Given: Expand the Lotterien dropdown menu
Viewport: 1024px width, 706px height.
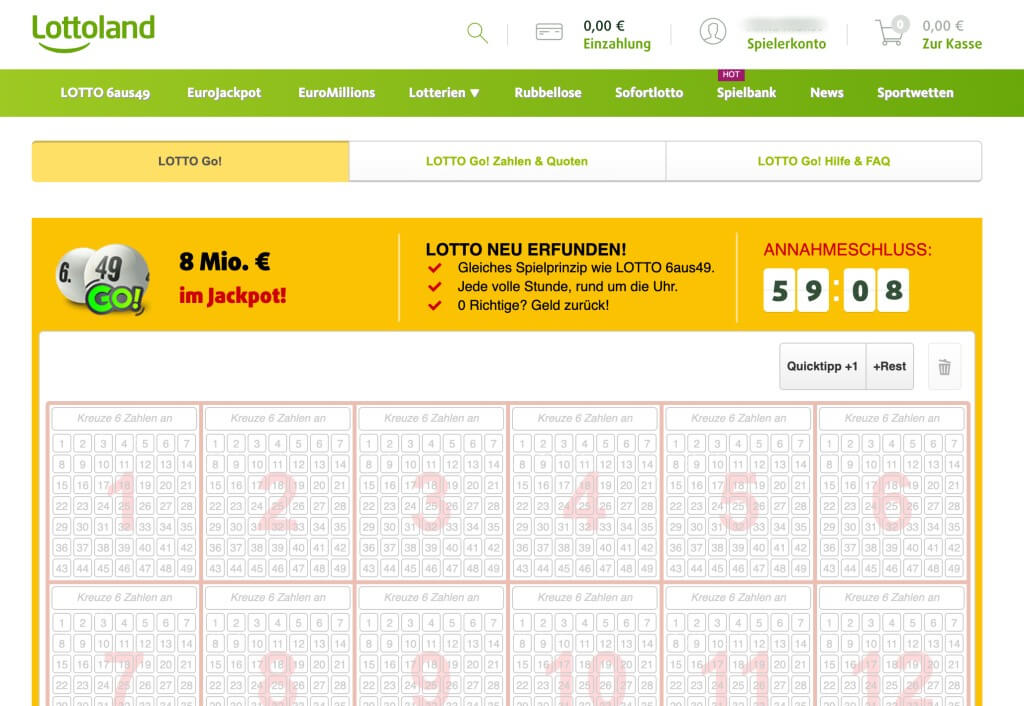Looking at the screenshot, I should [x=444, y=93].
